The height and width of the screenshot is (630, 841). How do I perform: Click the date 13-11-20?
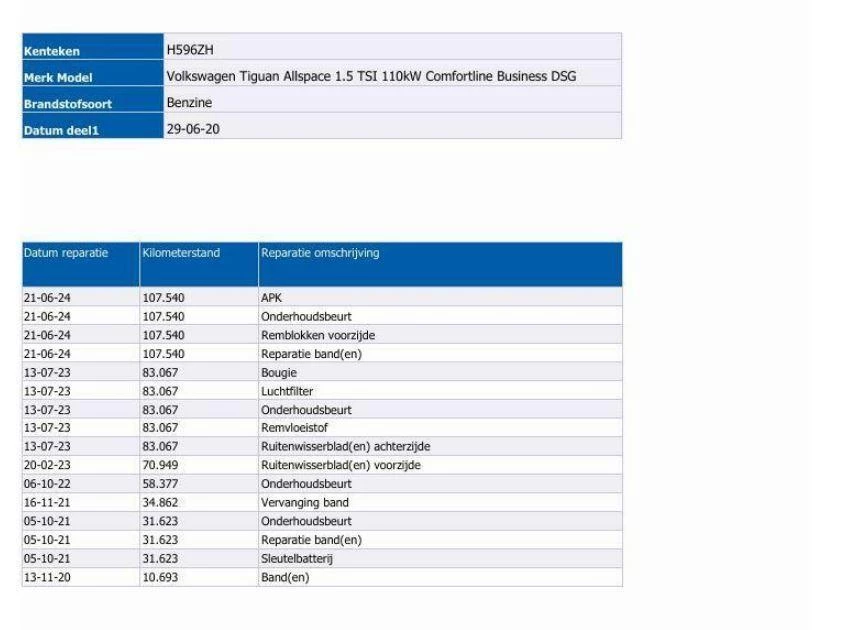47,578
